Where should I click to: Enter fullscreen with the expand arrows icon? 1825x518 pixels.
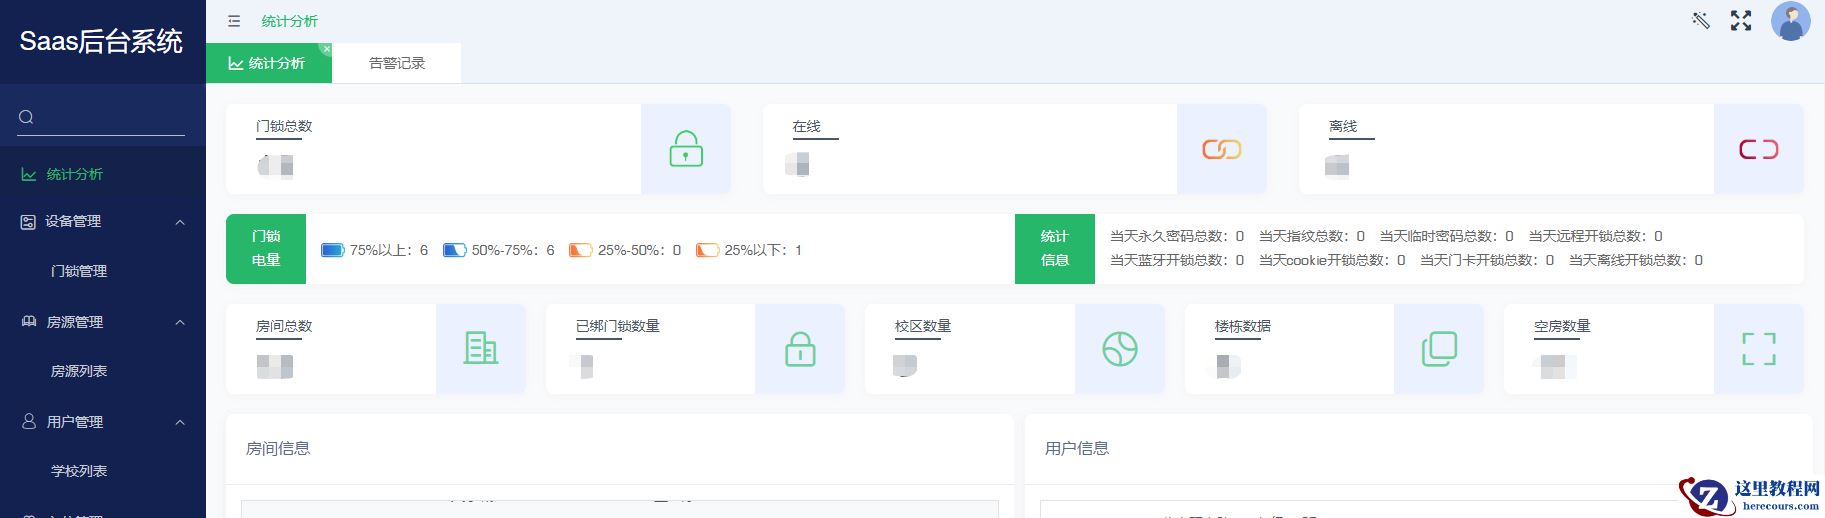click(1741, 21)
